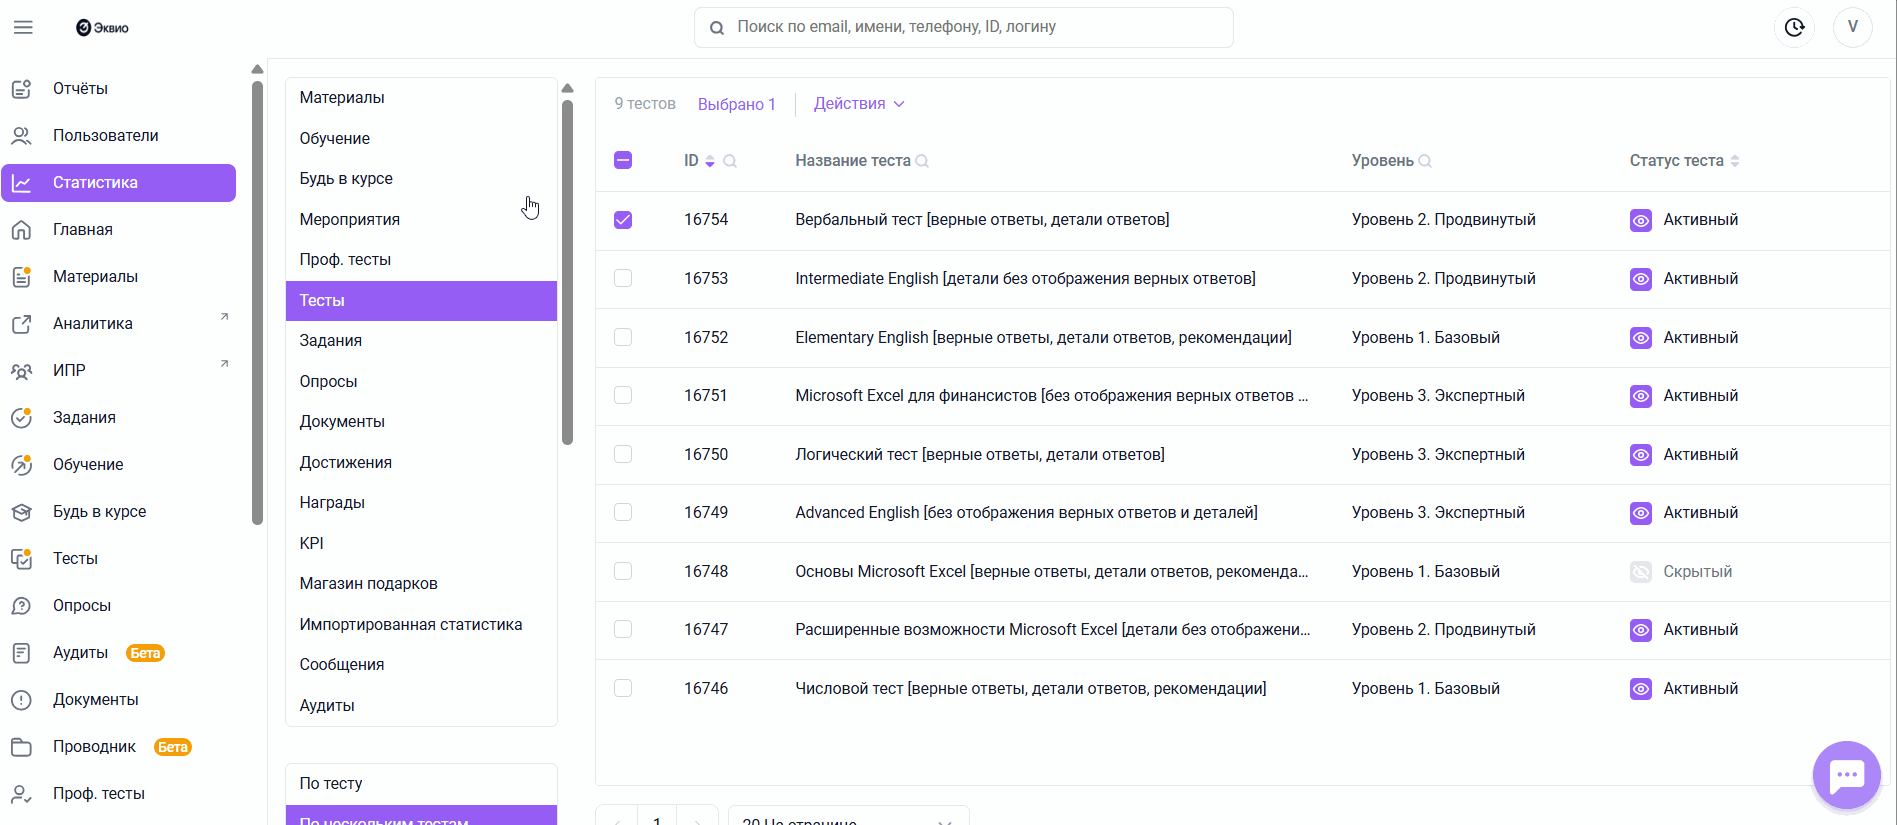The height and width of the screenshot is (825, 1897).
Task: Expand the Действия dropdown
Action: click(858, 104)
